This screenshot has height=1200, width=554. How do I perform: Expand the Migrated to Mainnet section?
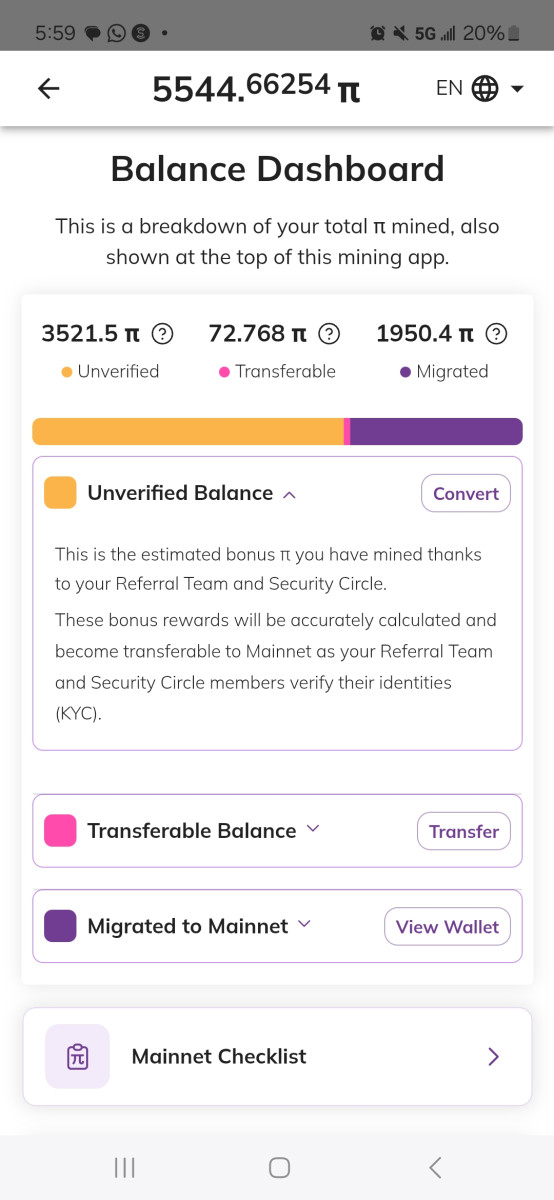(x=305, y=924)
